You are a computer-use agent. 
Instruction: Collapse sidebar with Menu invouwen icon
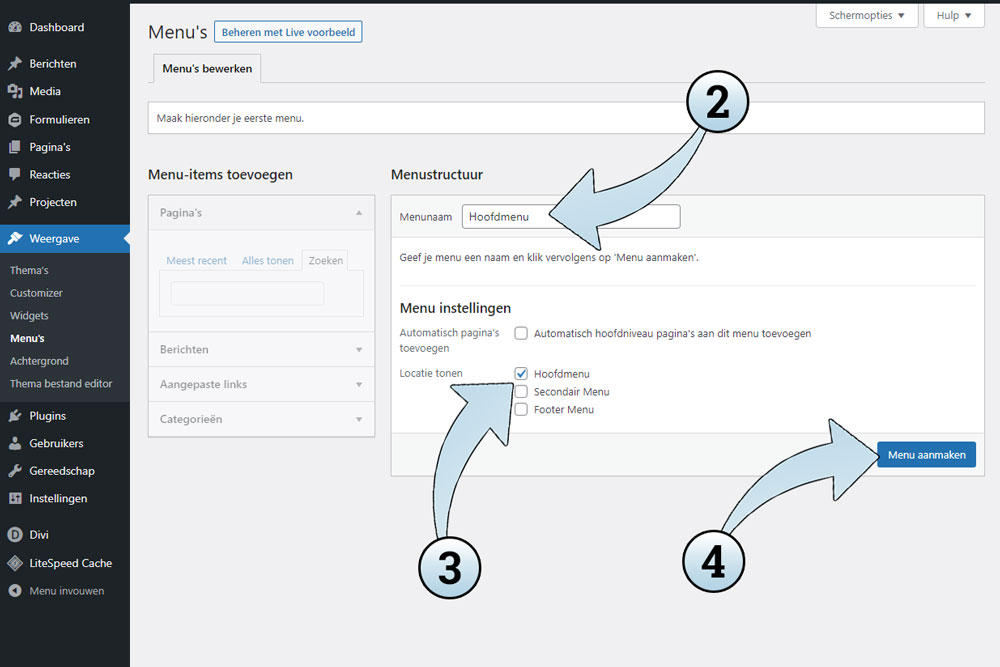(15, 591)
